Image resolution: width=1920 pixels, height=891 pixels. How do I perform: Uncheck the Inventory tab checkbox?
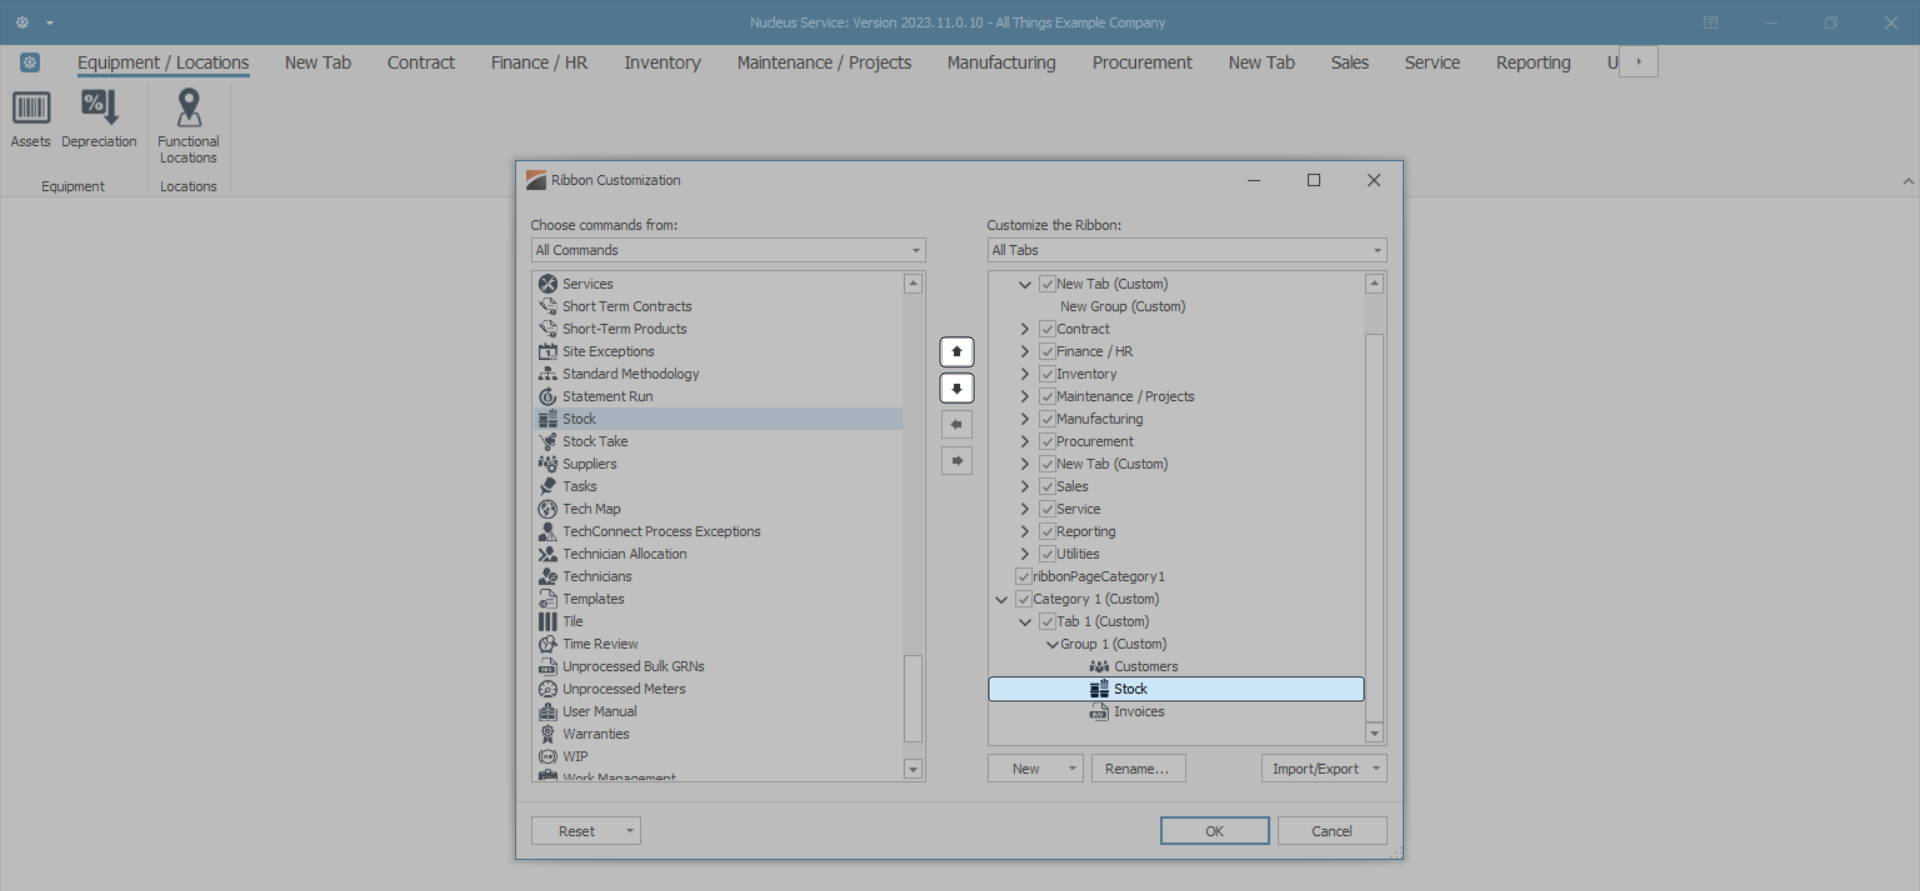1047,374
